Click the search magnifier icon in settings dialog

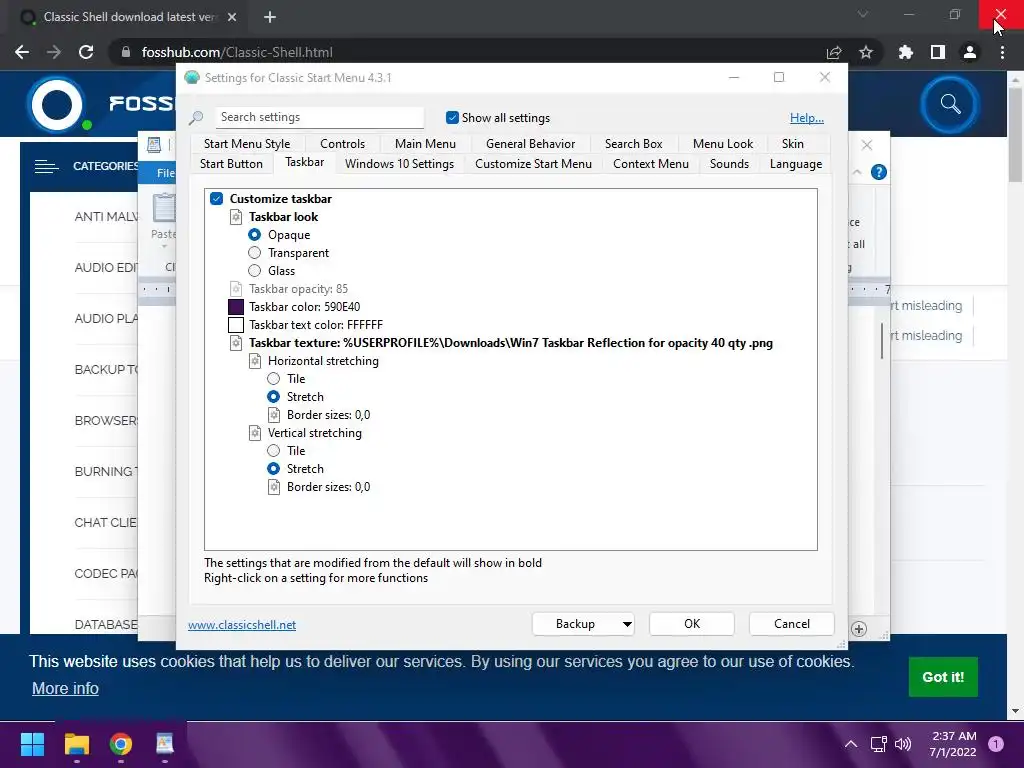coord(196,118)
